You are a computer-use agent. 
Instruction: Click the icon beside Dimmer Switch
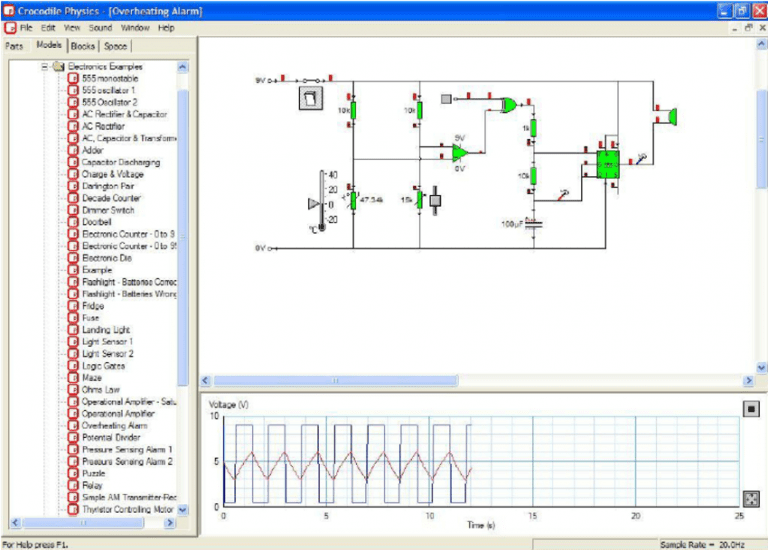[x=73, y=210]
